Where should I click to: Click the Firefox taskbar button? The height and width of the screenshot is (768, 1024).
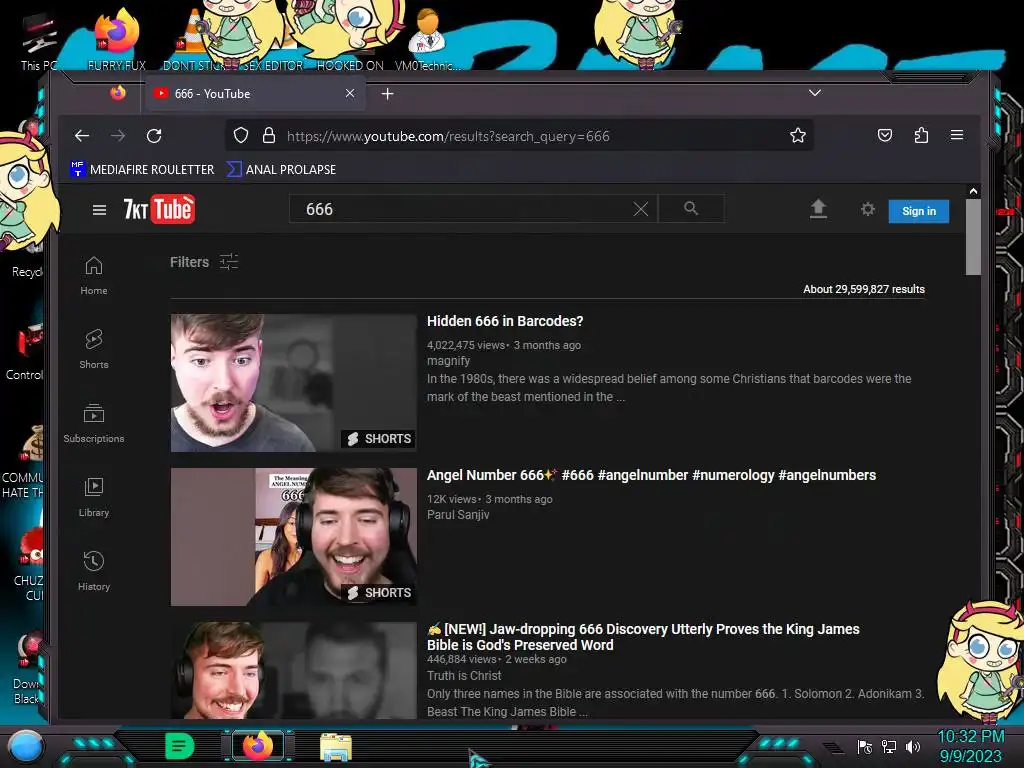coord(258,746)
